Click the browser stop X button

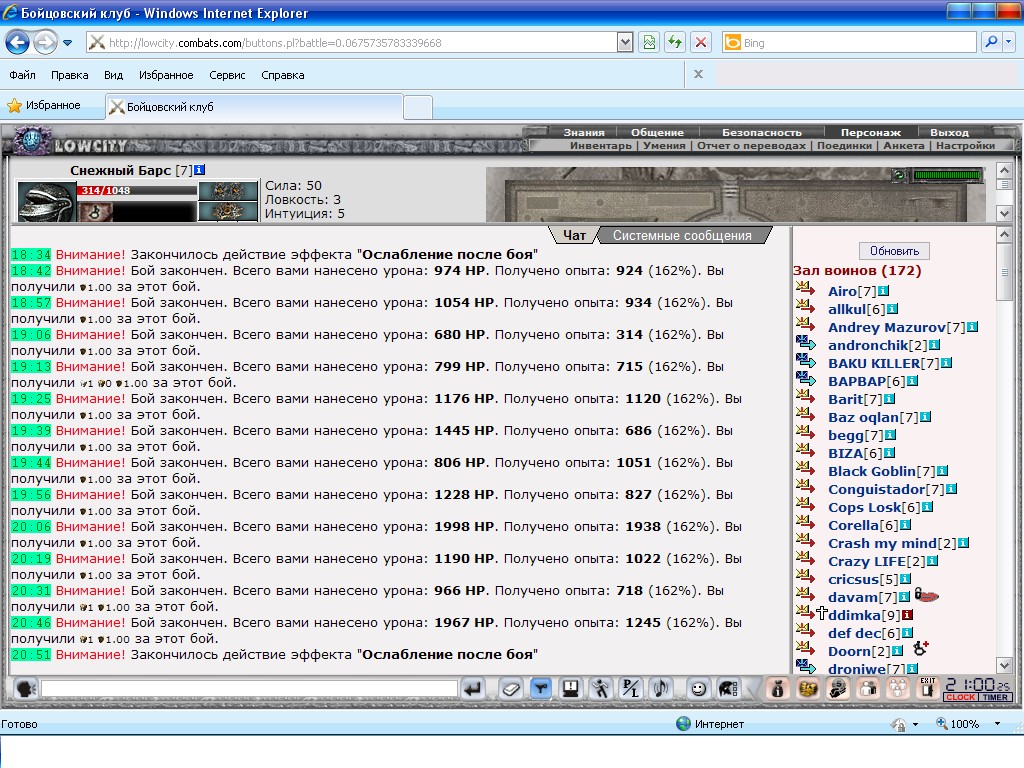701,42
